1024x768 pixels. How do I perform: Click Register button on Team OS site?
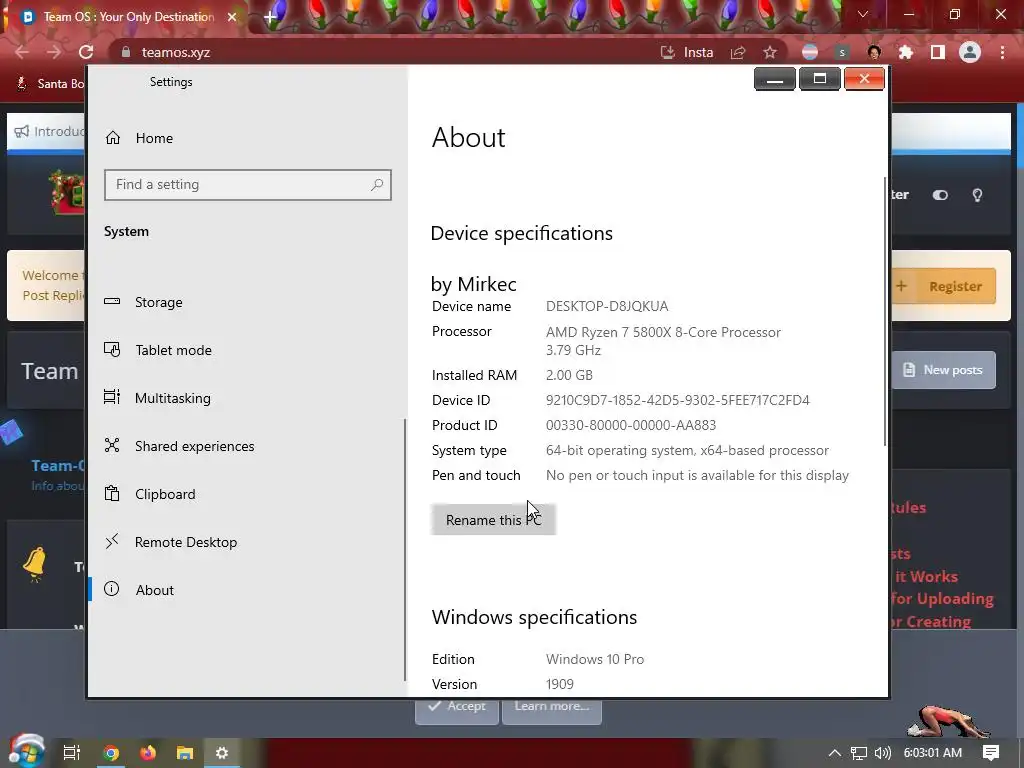[x=944, y=286]
